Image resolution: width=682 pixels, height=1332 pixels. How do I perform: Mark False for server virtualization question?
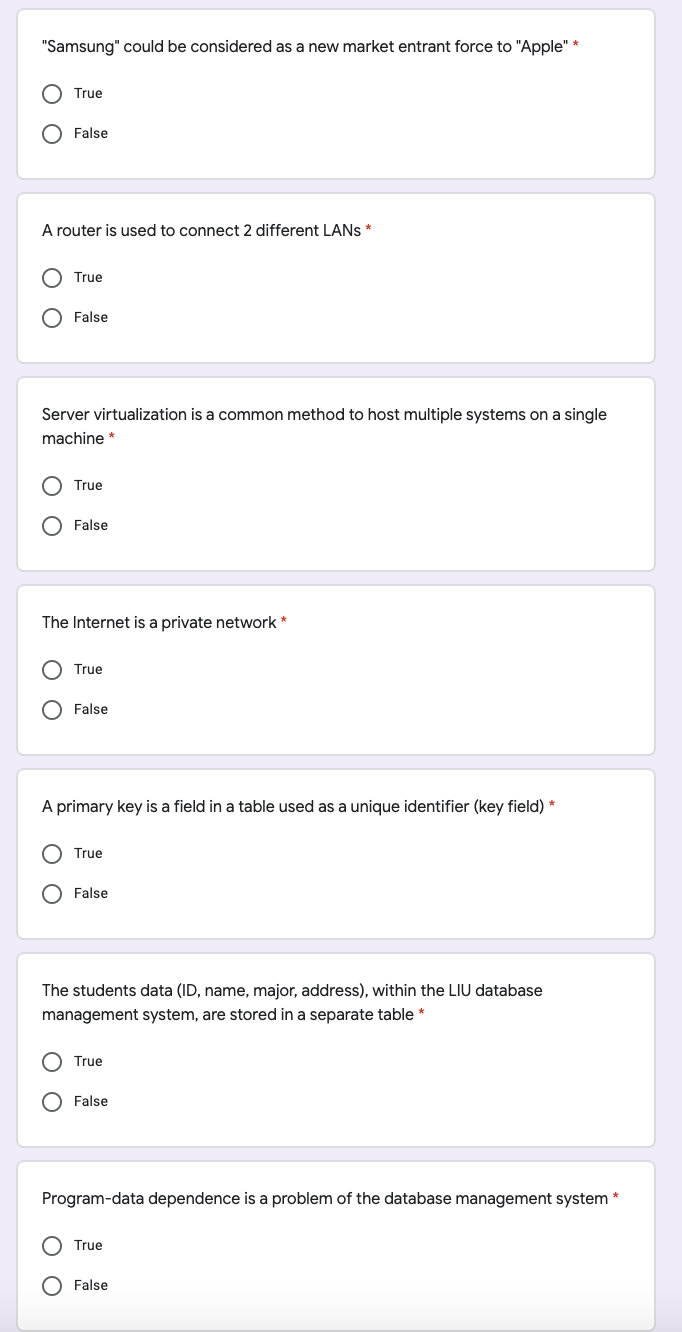[52, 525]
